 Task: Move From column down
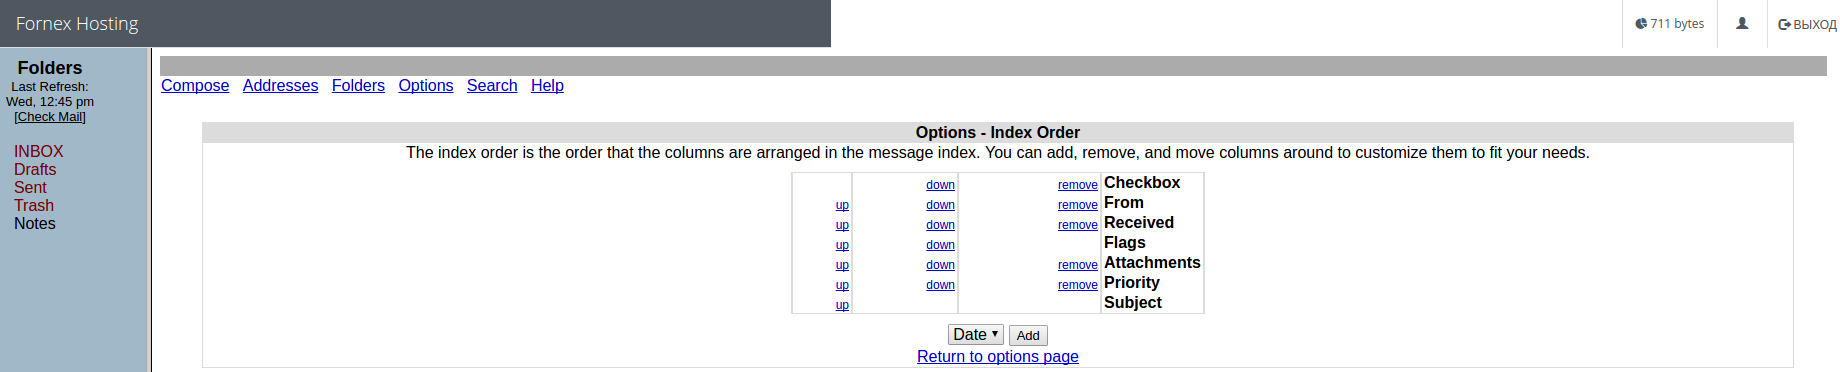940,205
